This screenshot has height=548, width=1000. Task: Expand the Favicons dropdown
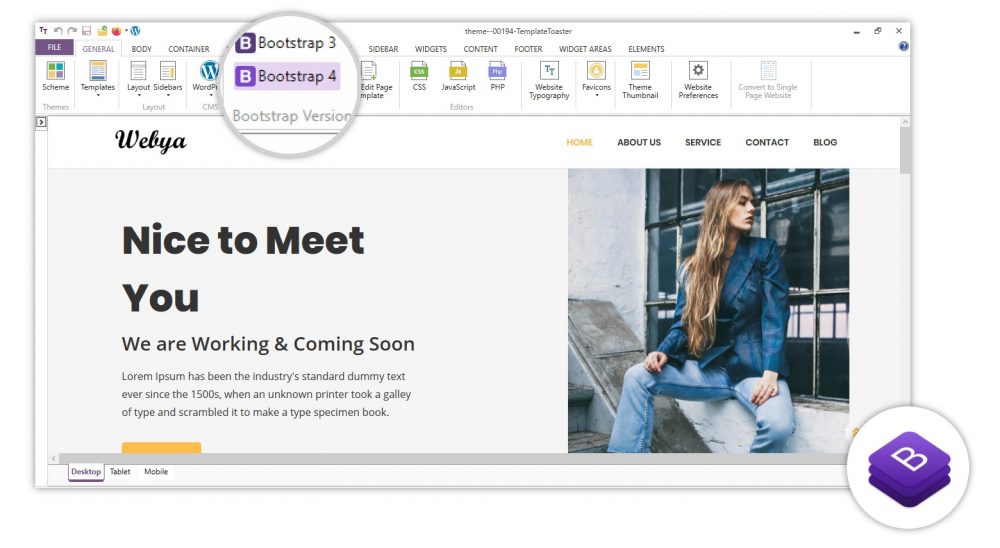click(596, 95)
